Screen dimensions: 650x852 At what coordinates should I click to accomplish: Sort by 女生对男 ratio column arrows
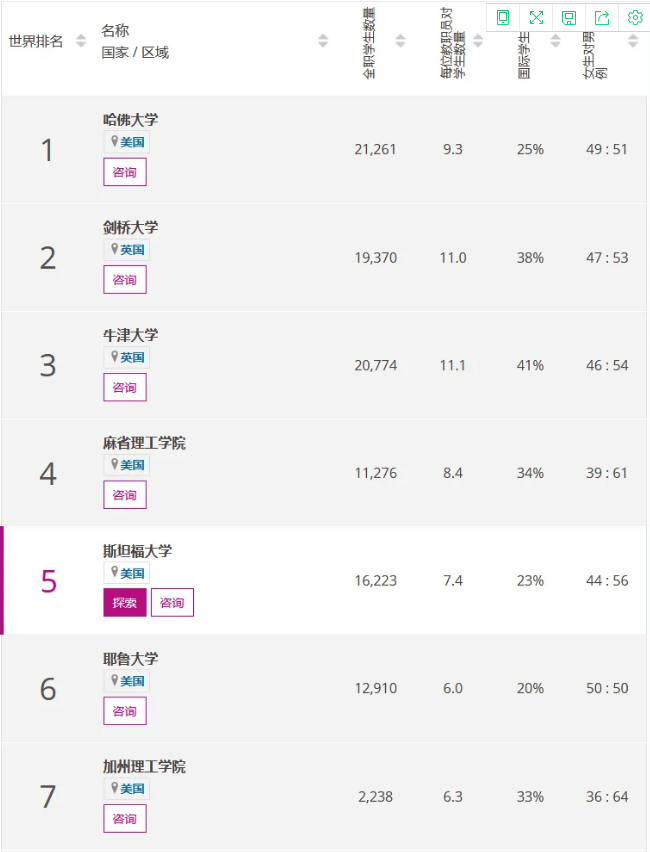(x=632, y=41)
